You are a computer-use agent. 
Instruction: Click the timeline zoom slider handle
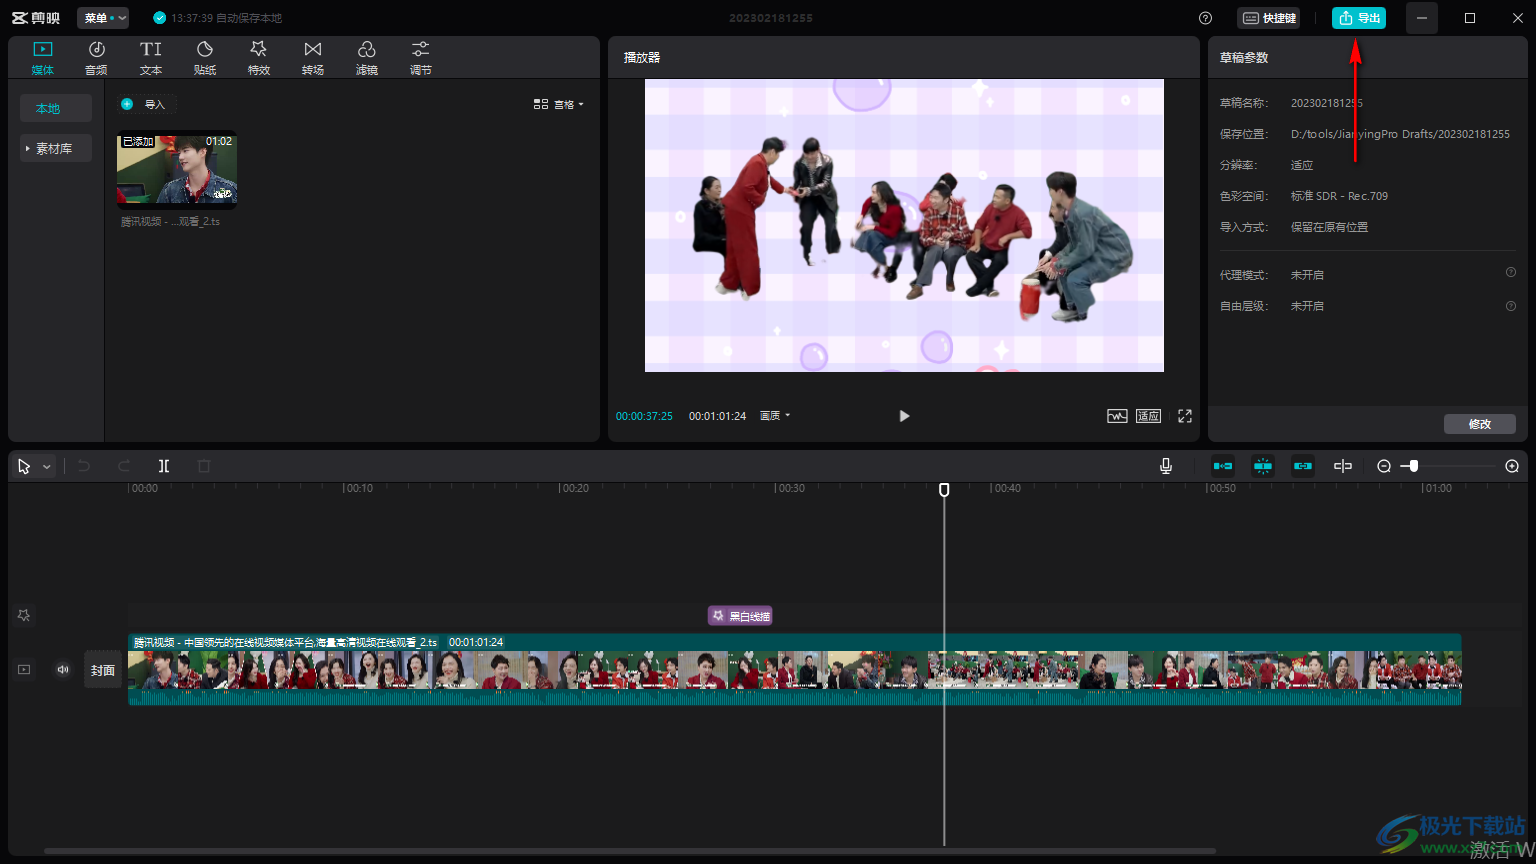(1413, 466)
